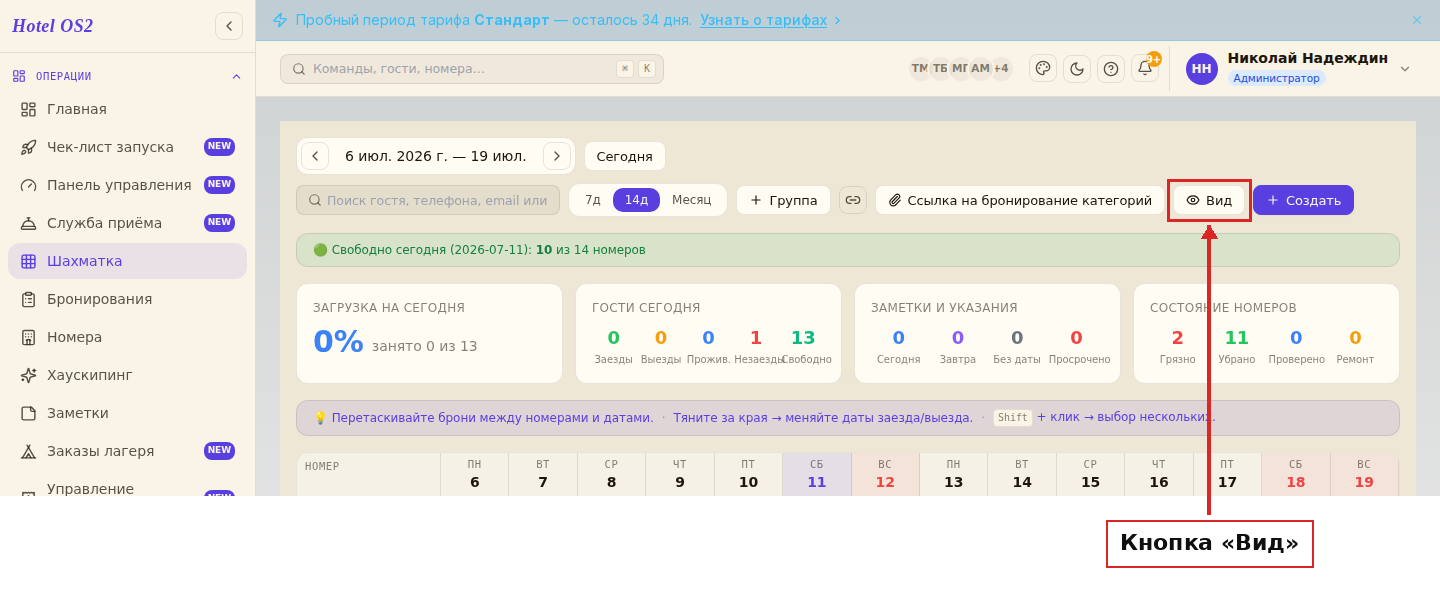Open the help question mark icon

[1111, 69]
